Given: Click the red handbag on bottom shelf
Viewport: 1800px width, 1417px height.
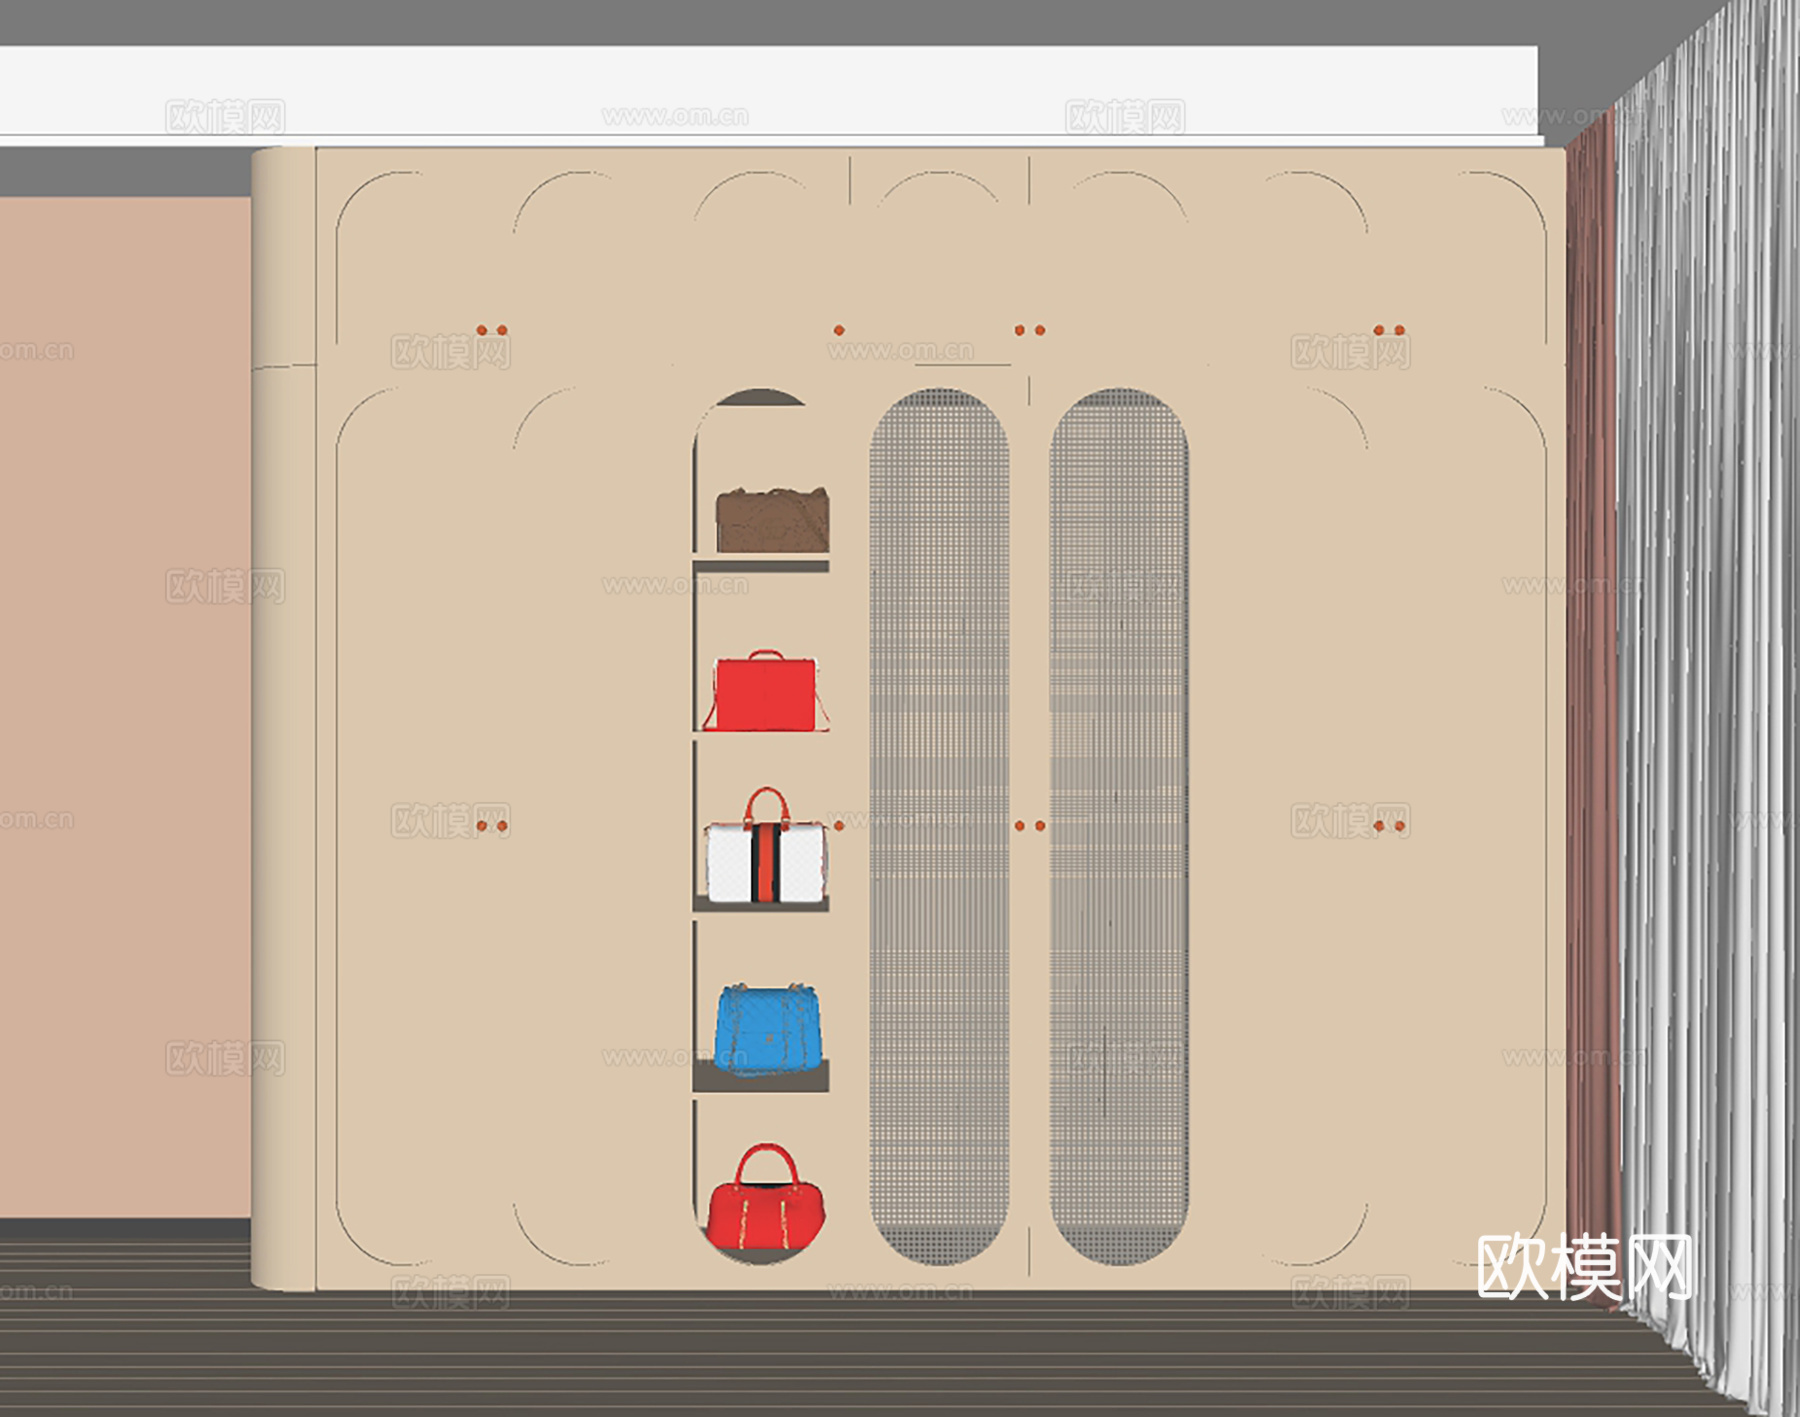Looking at the screenshot, I should [766, 1198].
